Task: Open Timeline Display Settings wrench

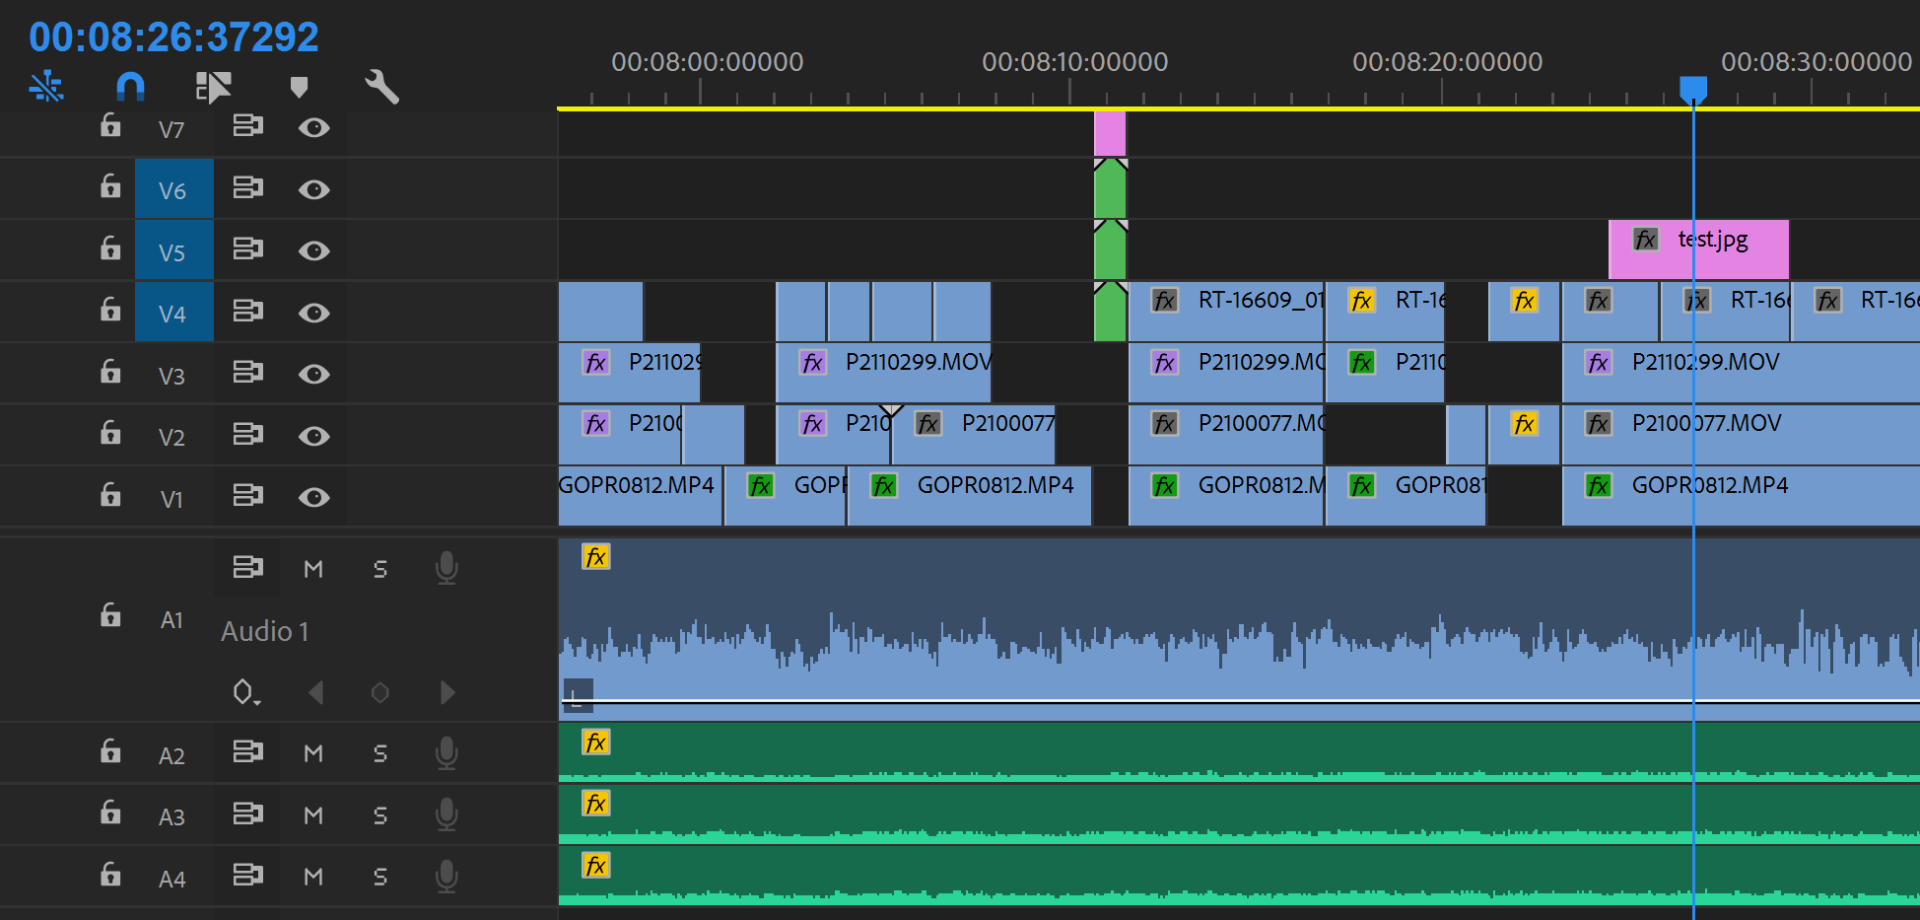Action: 382,87
